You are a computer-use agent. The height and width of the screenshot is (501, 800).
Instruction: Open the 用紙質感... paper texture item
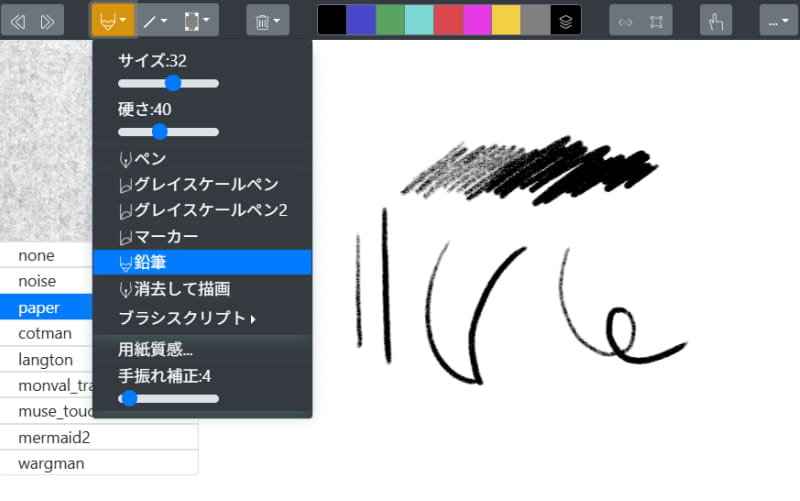(202, 349)
